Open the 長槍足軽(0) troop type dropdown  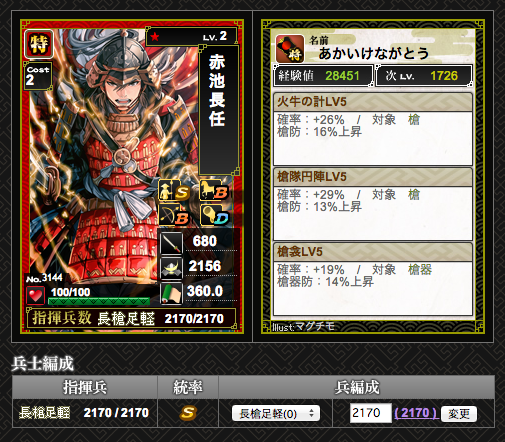point(276,413)
